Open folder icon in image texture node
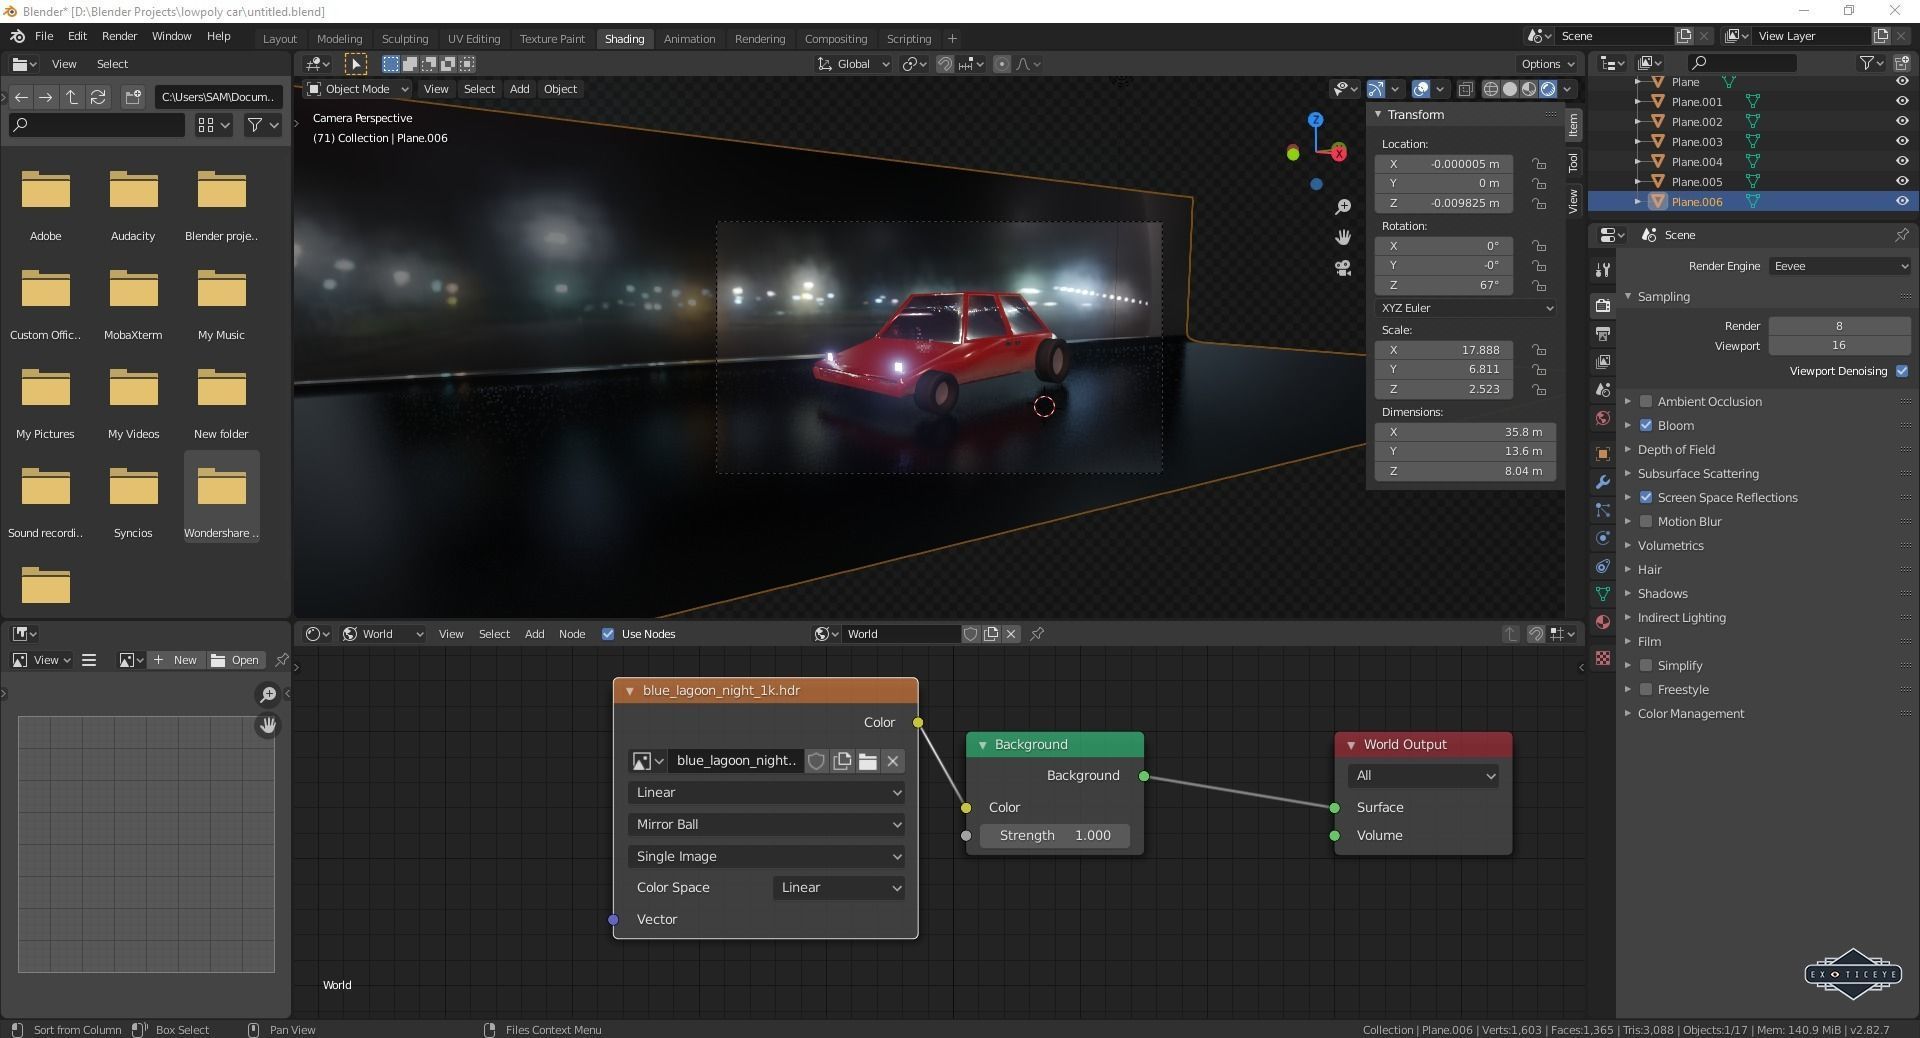The height and width of the screenshot is (1038, 1920). pyautogui.click(x=867, y=761)
